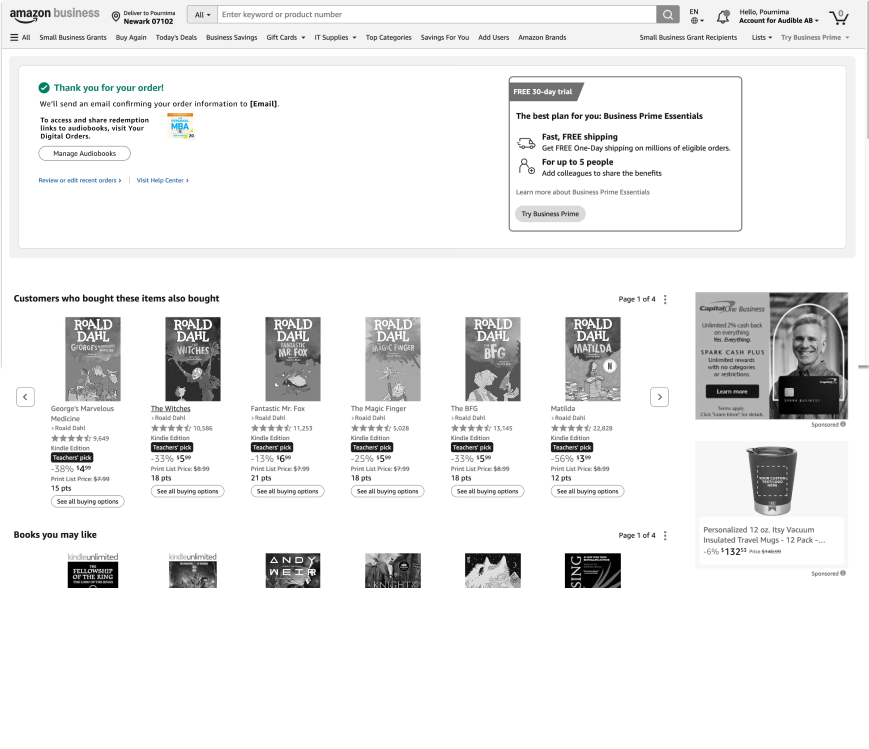Screen dimensions: 869x749
Task: Open Amazon Brands
Action: point(542,38)
